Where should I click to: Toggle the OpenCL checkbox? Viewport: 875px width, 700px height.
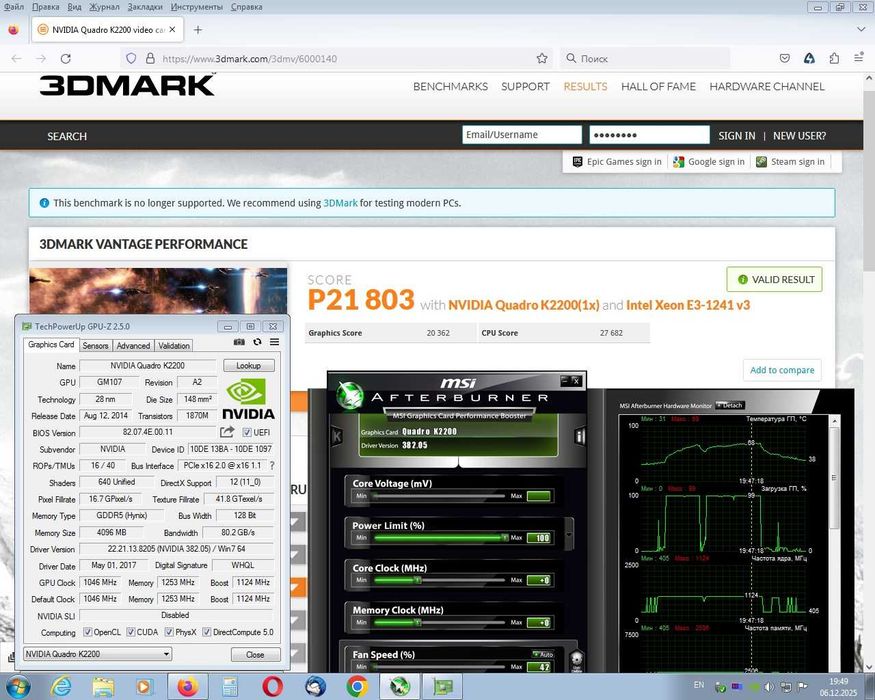(x=88, y=632)
